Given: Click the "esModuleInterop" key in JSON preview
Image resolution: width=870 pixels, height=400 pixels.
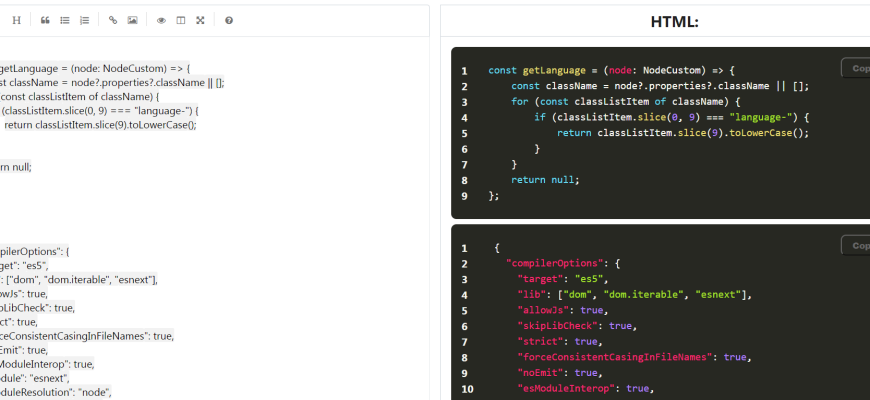Looking at the screenshot, I should pyautogui.click(x=566, y=388).
